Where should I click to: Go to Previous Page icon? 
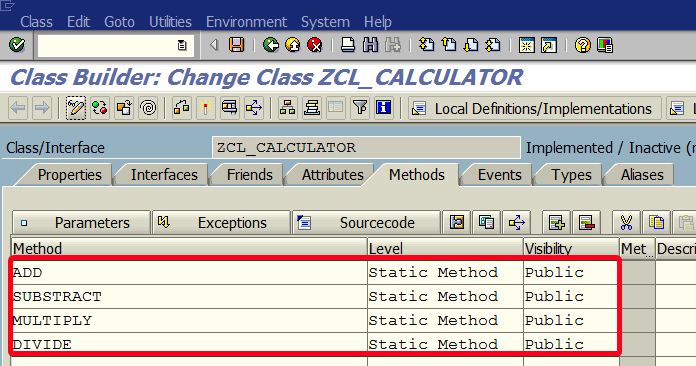[x=449, y=45]
